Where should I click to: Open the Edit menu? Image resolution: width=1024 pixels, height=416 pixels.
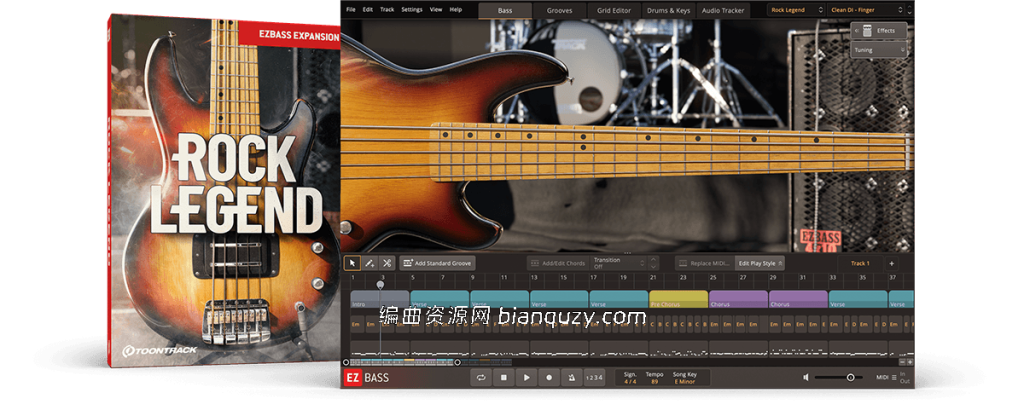point(368,10)
